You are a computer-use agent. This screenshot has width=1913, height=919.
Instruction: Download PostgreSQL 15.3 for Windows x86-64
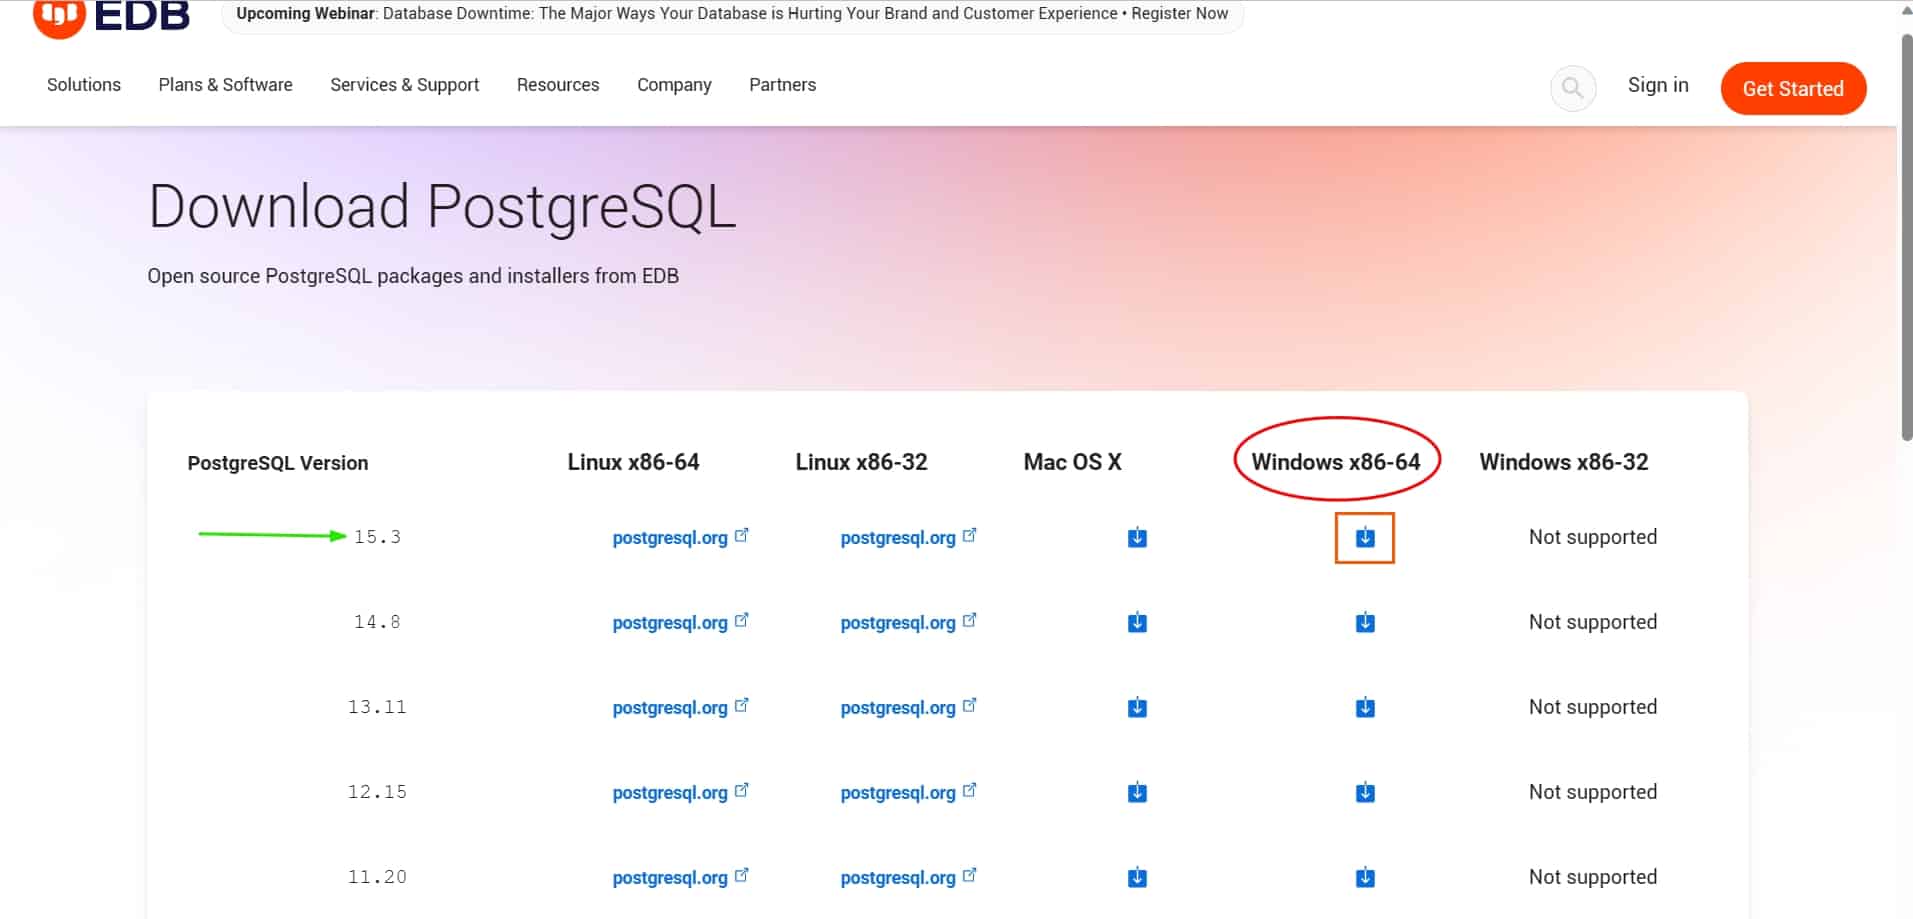click(x=1363, y=537)
